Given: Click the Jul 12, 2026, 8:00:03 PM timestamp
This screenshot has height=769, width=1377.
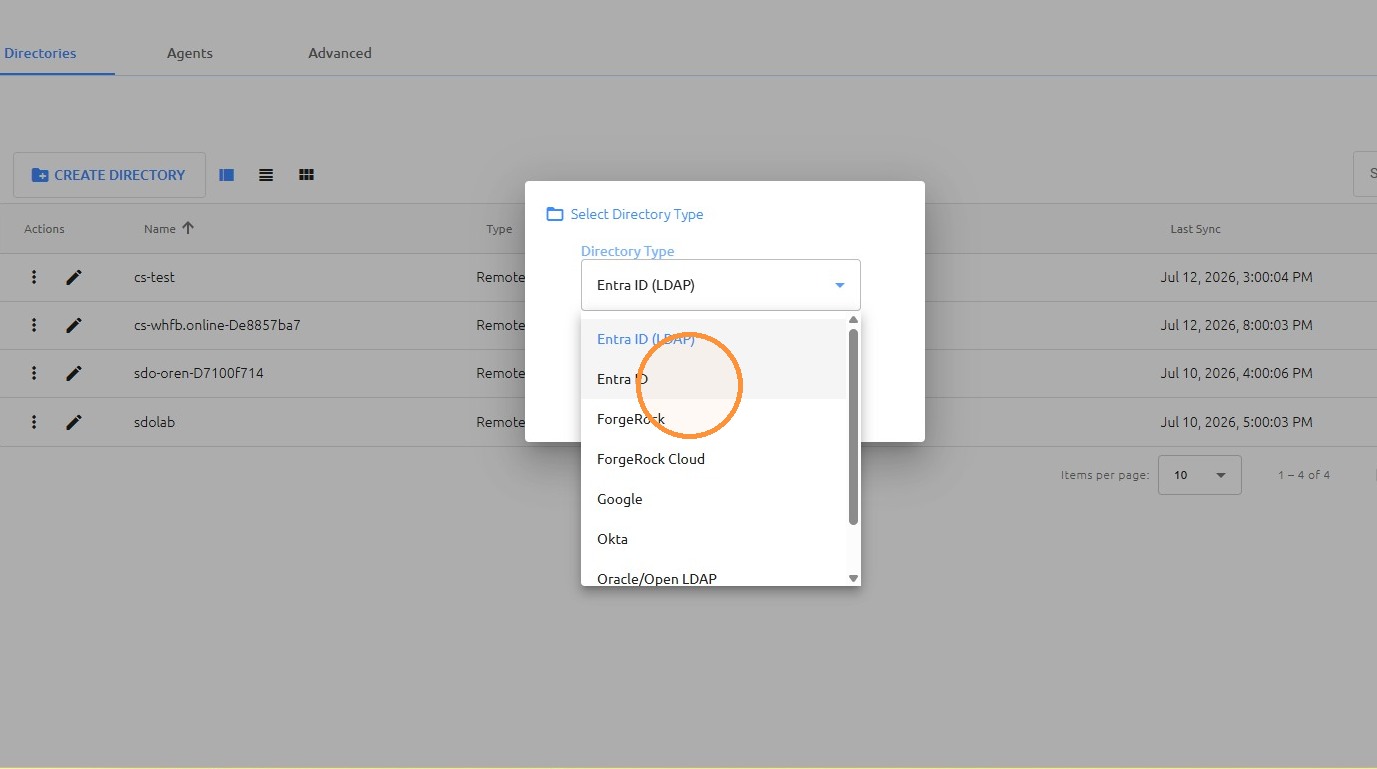Looking at the screenshot, I should tap(1237, 325).
